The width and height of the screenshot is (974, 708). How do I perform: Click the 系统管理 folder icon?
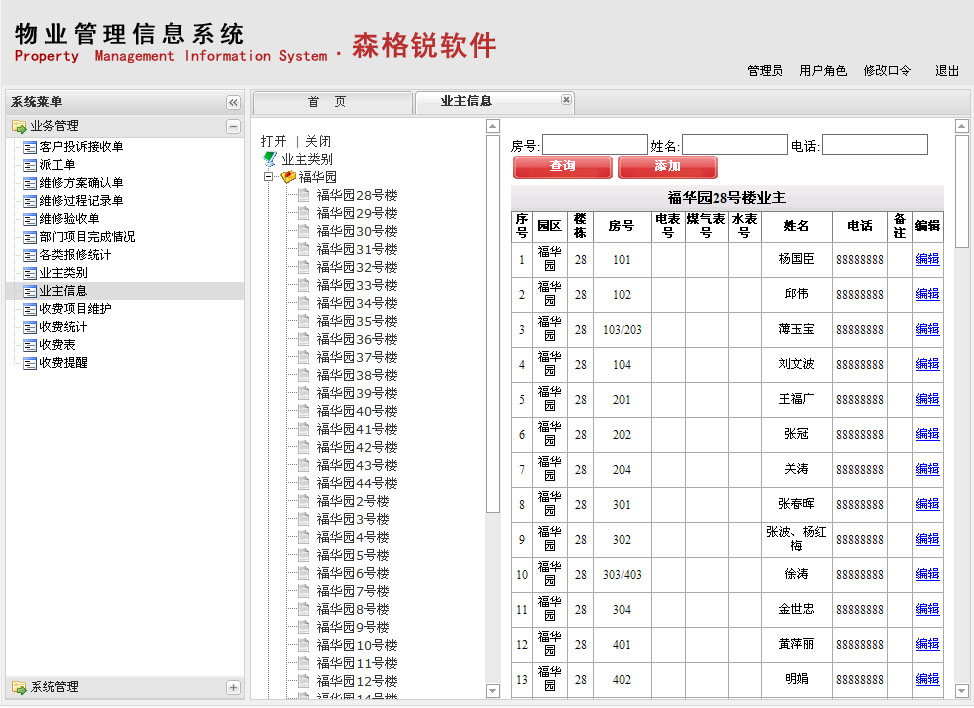point(19,688)
